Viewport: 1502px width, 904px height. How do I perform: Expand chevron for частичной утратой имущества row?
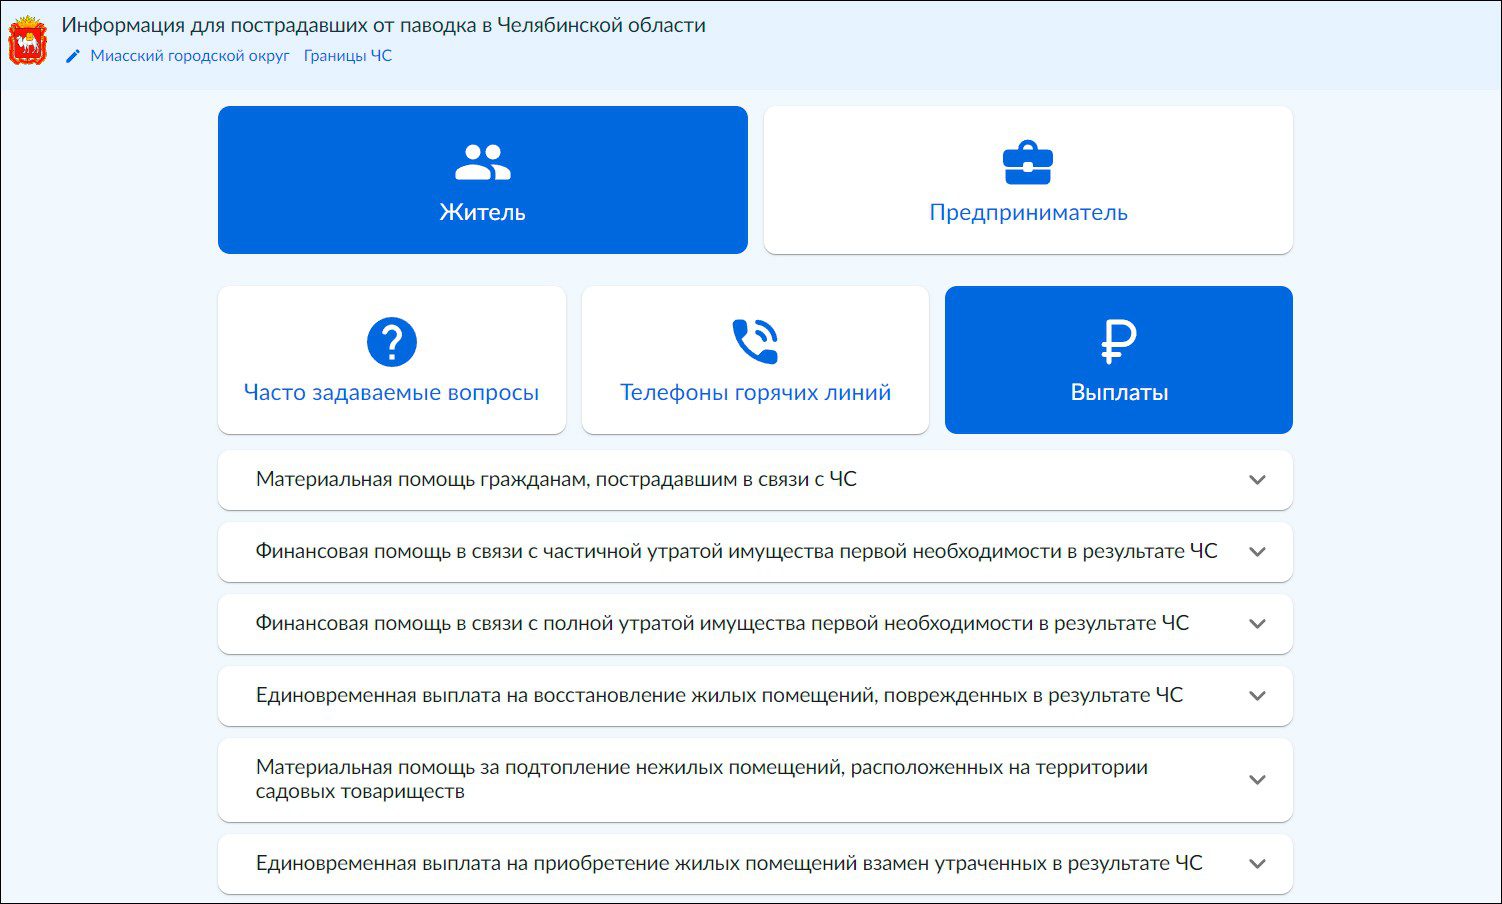(1258, 552)
